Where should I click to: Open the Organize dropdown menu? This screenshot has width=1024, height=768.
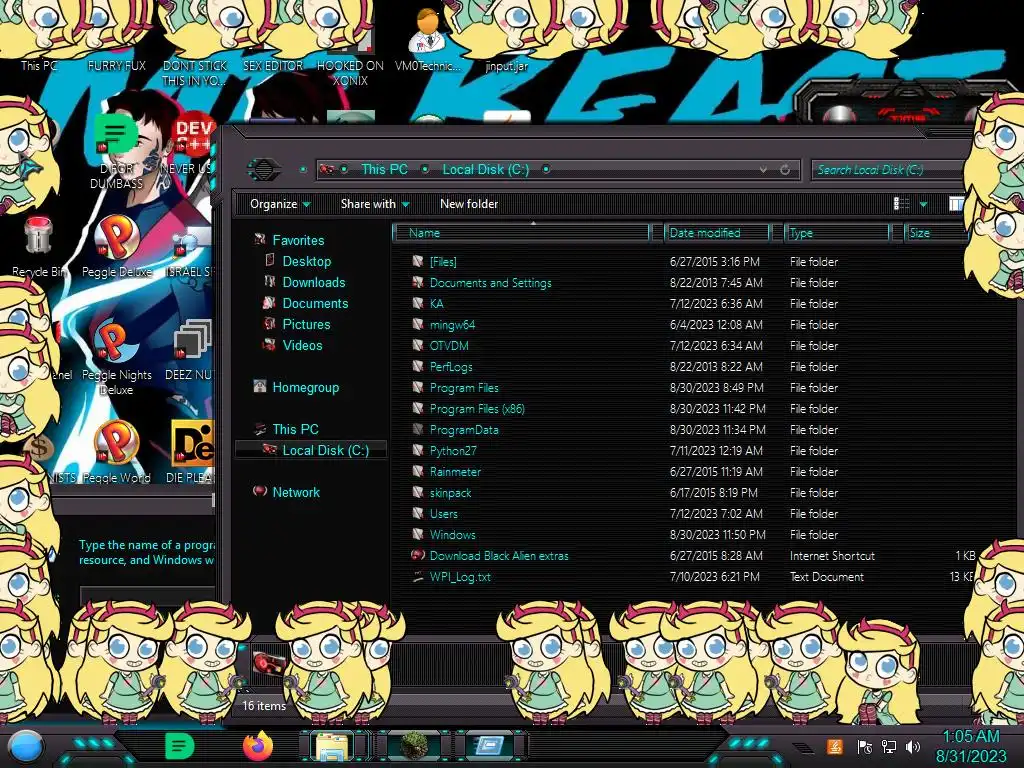pyautogui.click(x=280, y=204)
